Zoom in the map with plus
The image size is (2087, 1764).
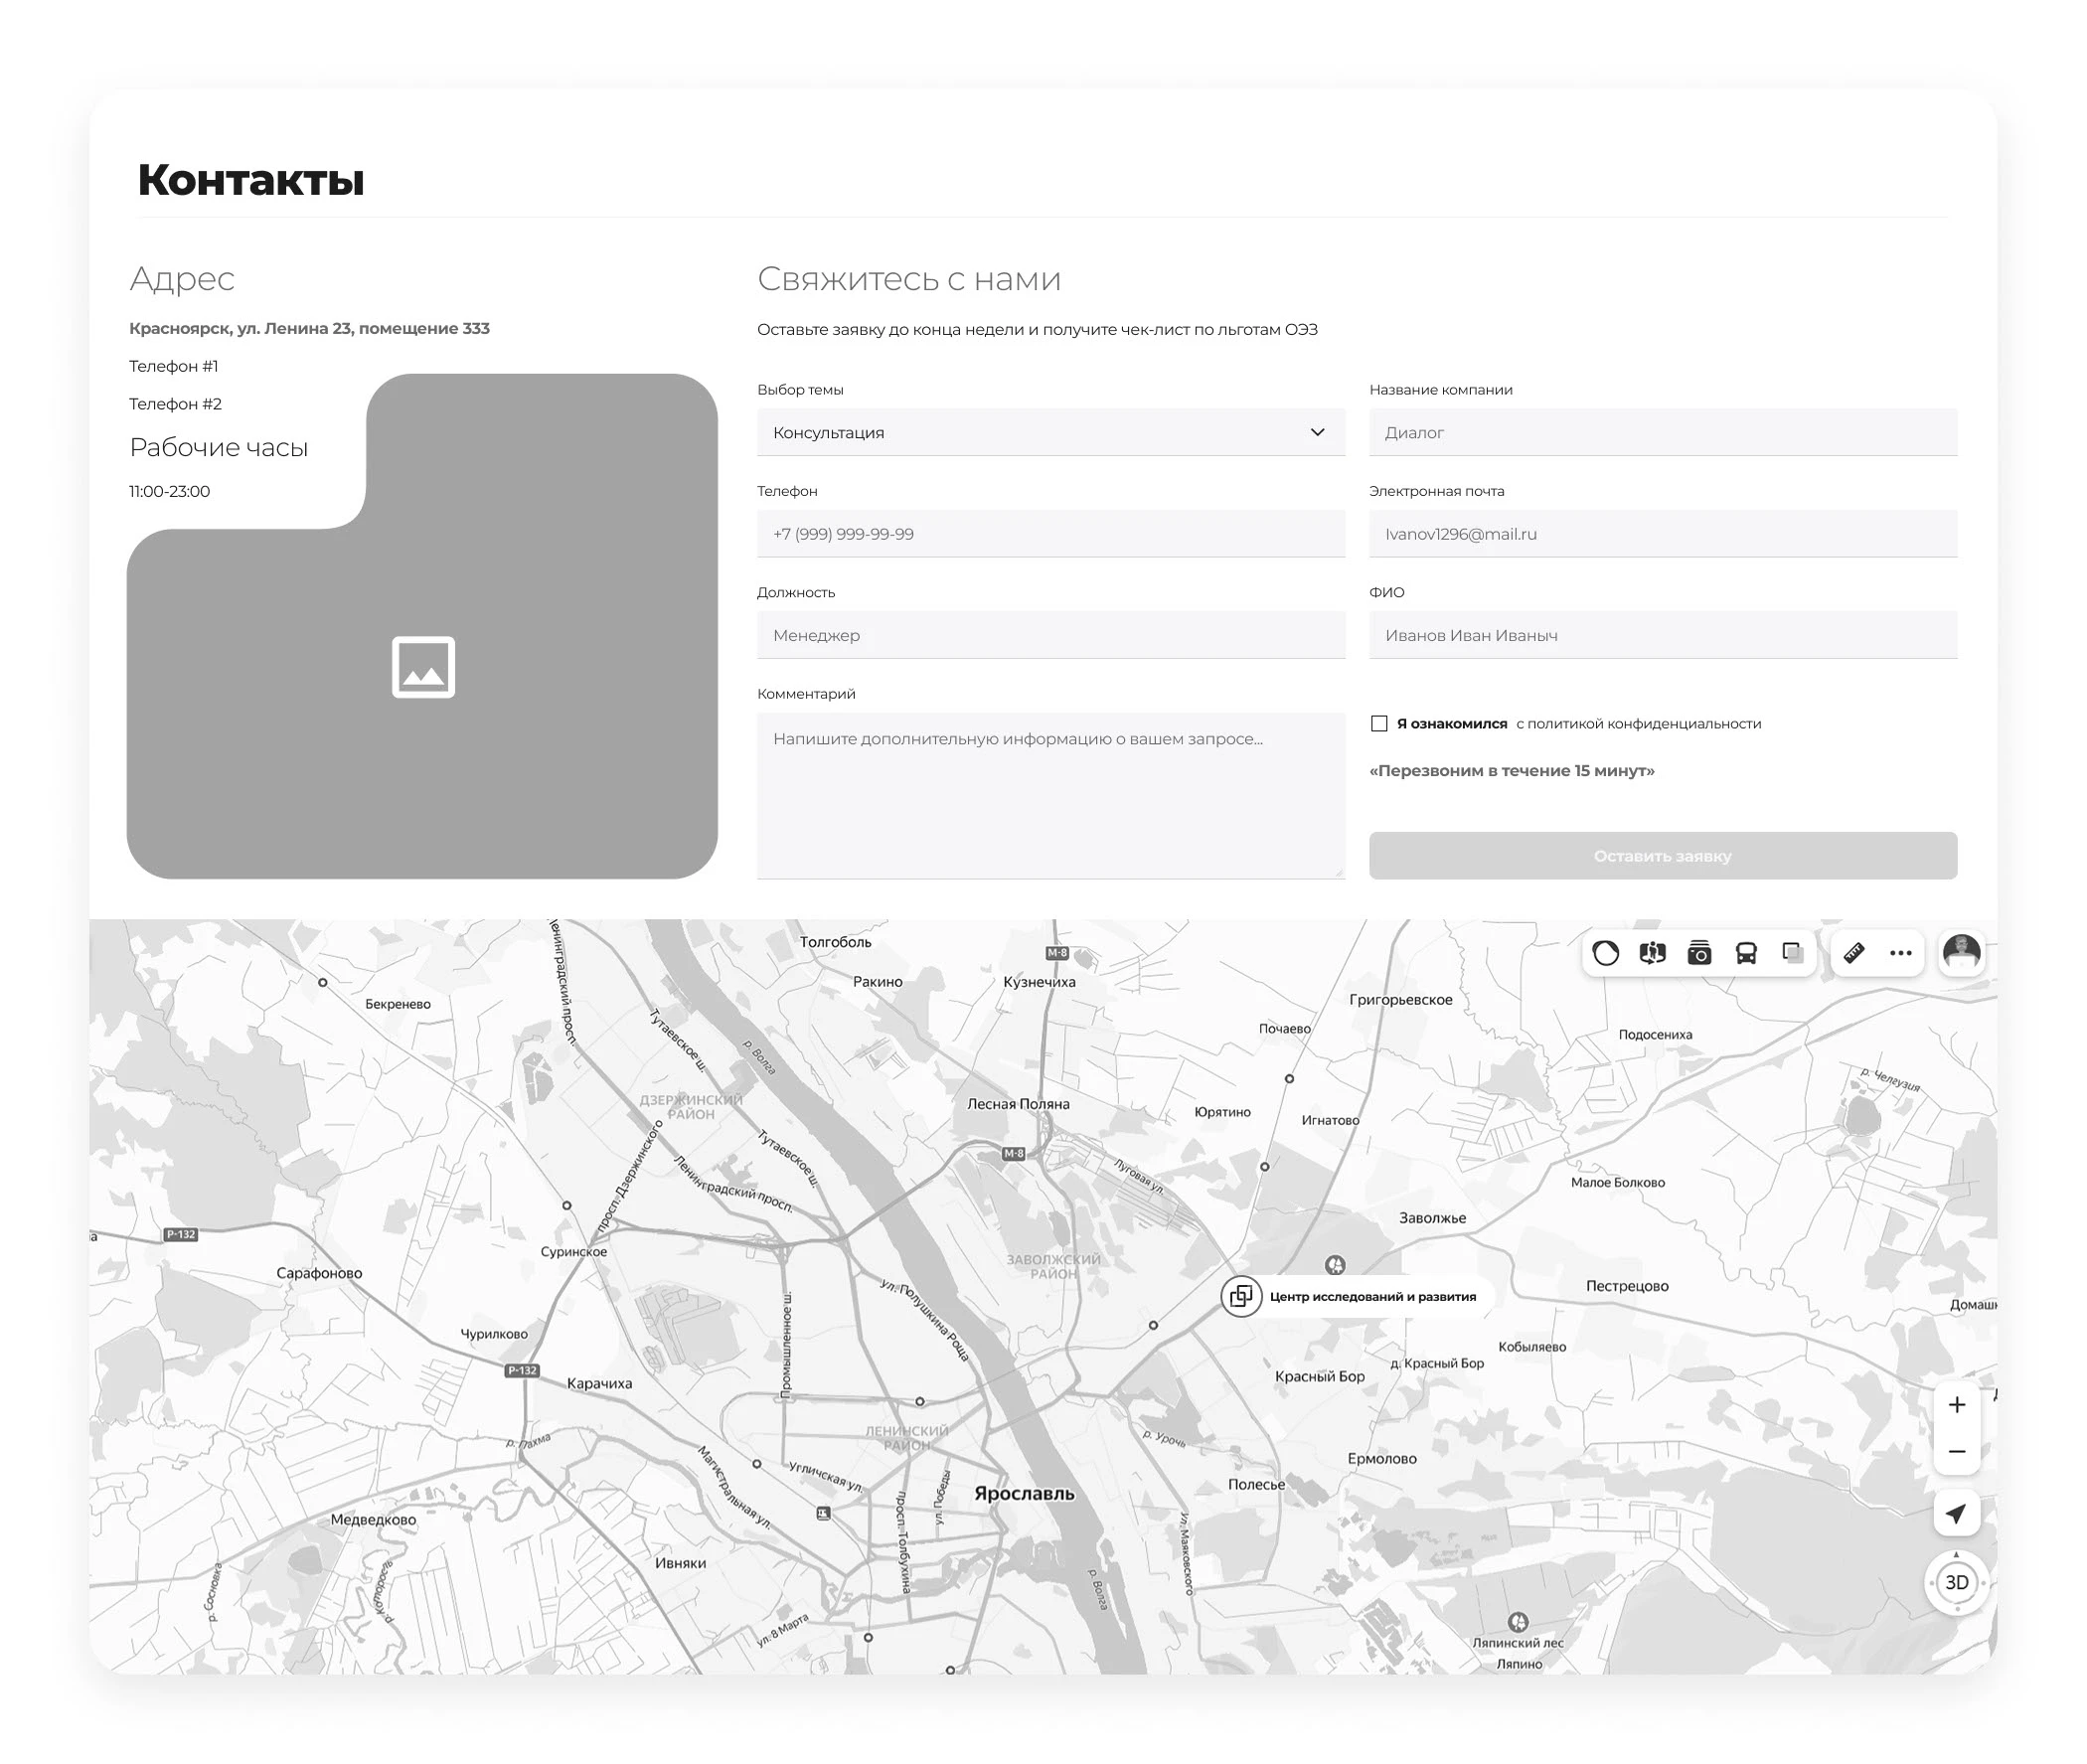[1956, 1405]
